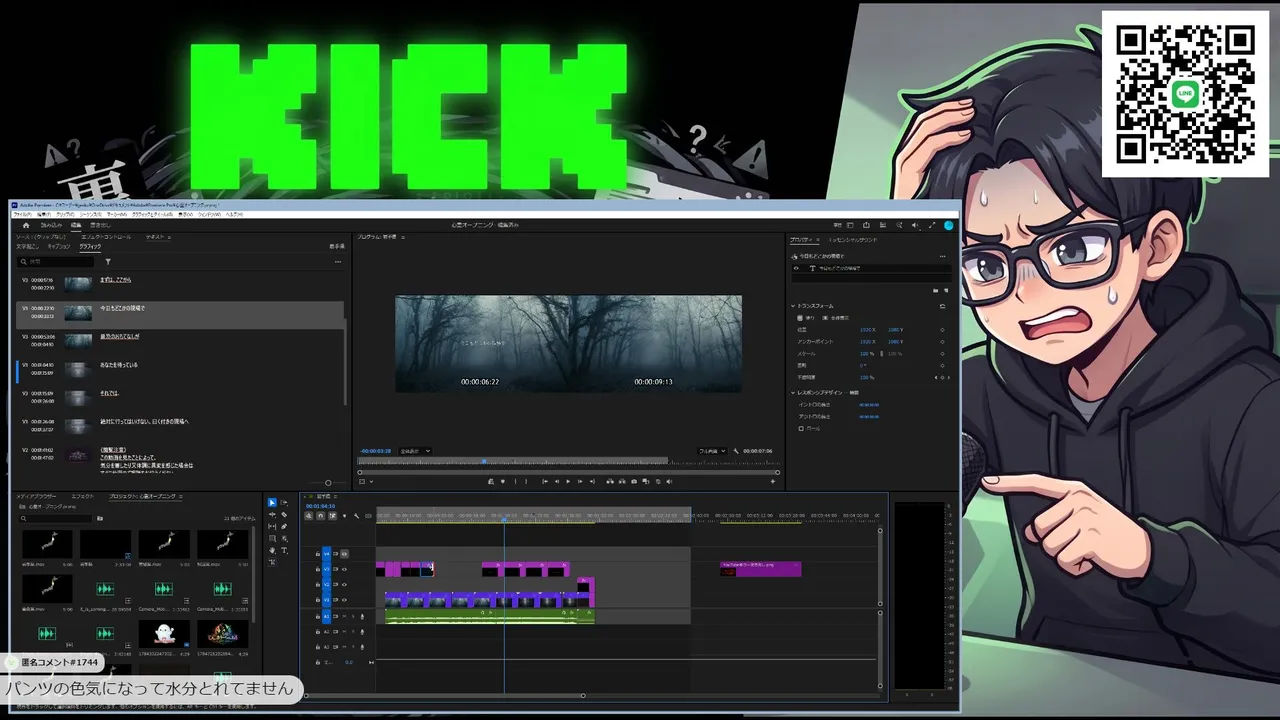Open the フル画質 playback resolution dropdown
The height and width of the screenshot is (720, 1280).
712,451
